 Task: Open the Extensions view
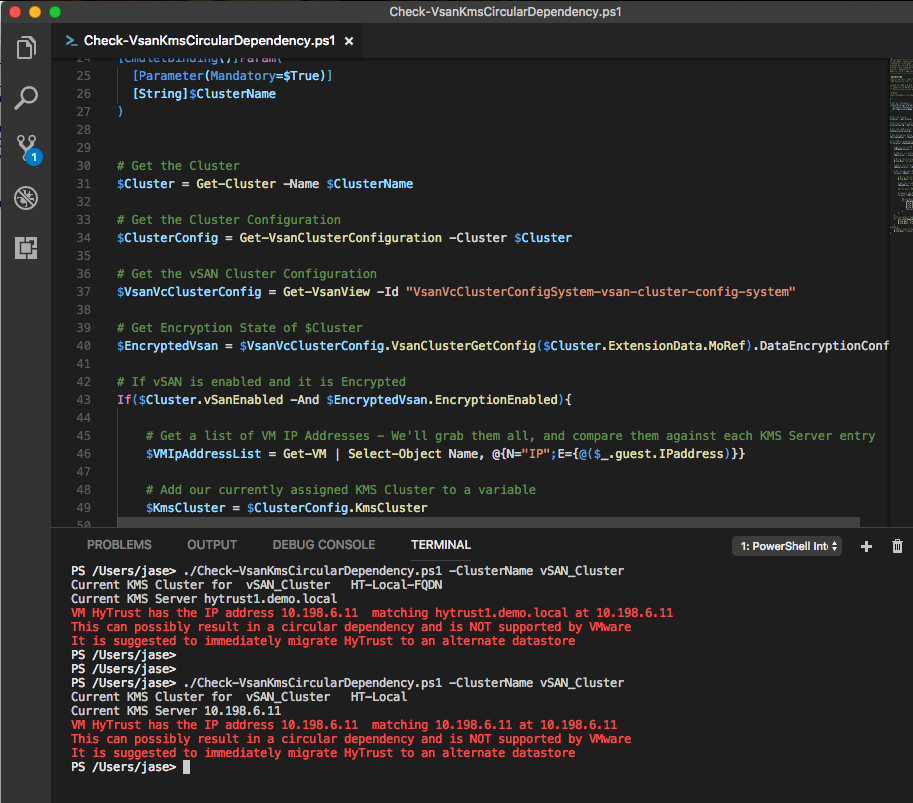26,248
